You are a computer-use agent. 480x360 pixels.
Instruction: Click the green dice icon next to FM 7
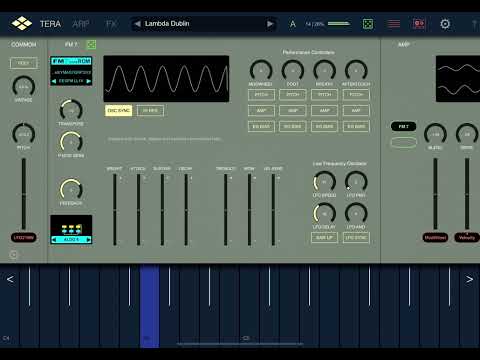click(91, 44)
